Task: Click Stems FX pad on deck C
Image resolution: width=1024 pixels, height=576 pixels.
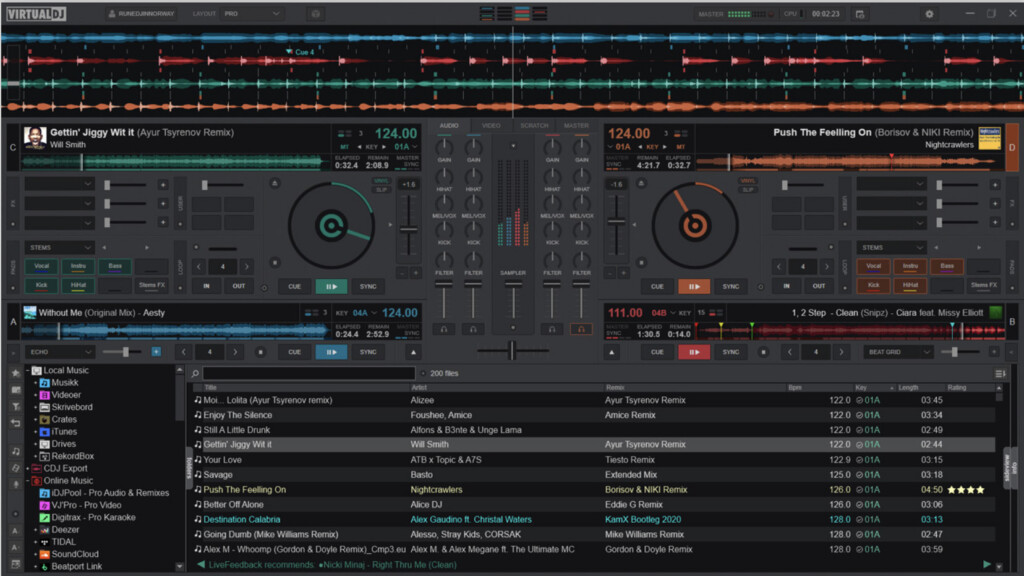Action: (x=152, y=285)
